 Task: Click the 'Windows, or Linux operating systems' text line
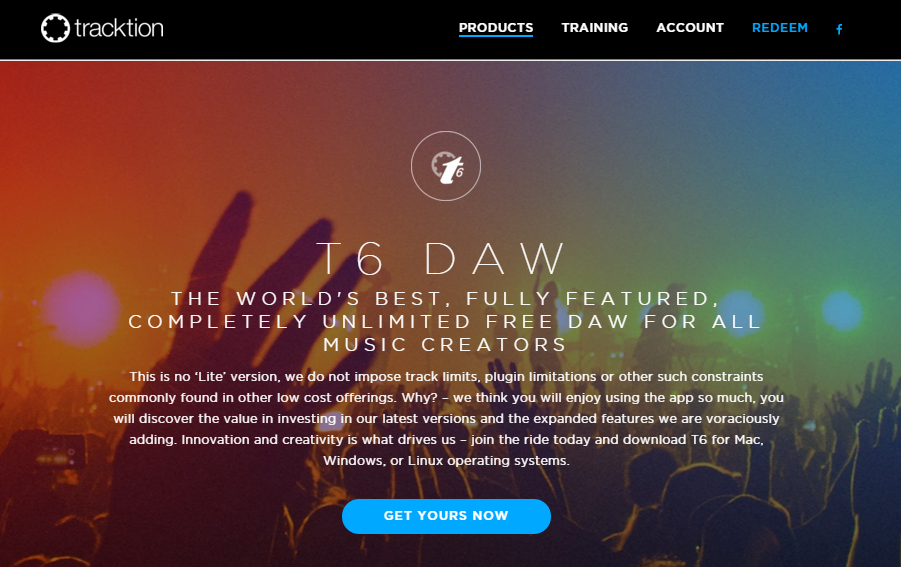(x=446, y=461)
